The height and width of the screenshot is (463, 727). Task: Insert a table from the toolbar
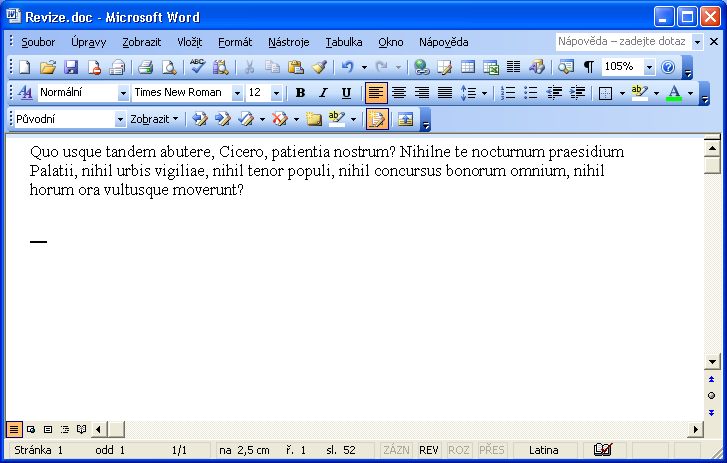click(467, 68)
